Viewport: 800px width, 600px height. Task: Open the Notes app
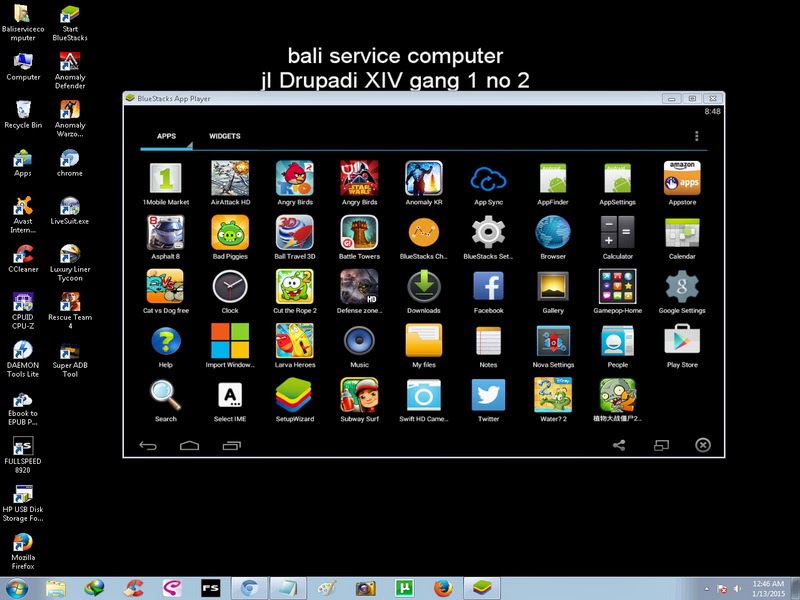[x=488, y=341]
